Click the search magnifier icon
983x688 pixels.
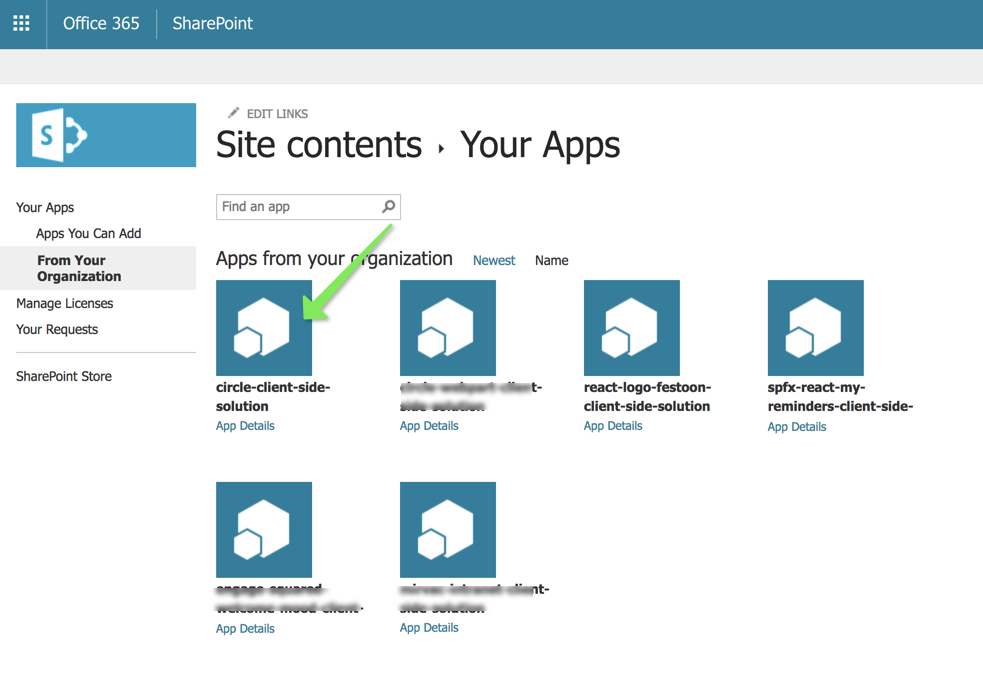[x=389, y=206]
